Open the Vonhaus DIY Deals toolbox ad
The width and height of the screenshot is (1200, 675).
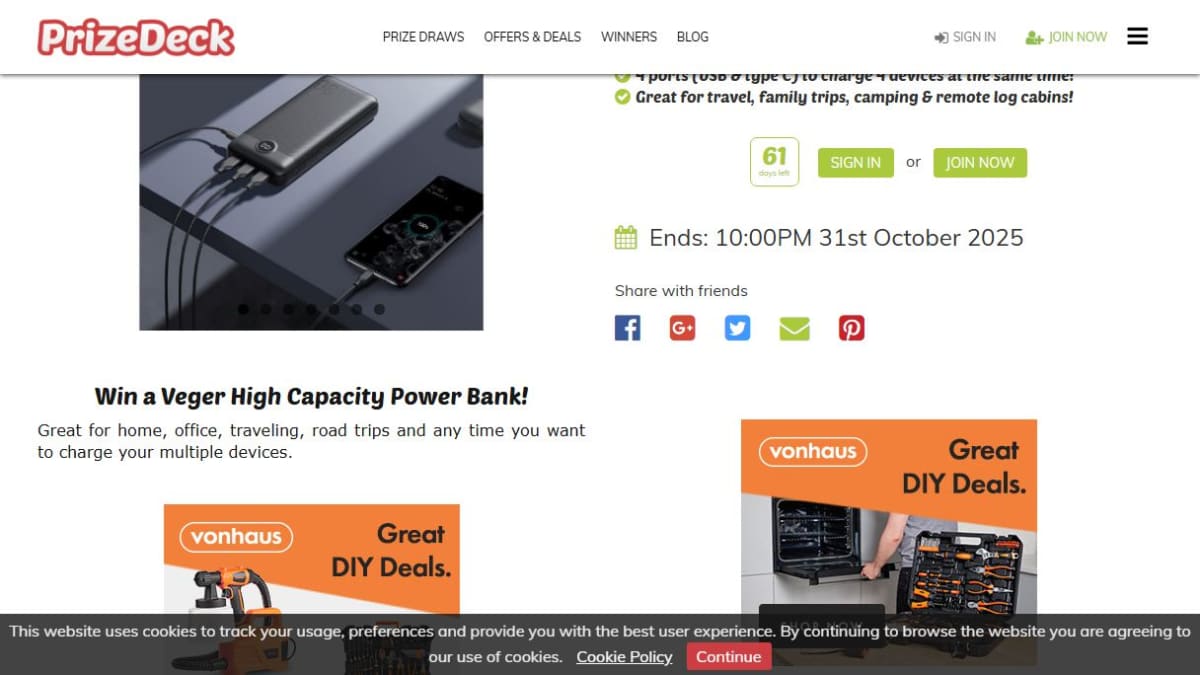tap(889, 542)
